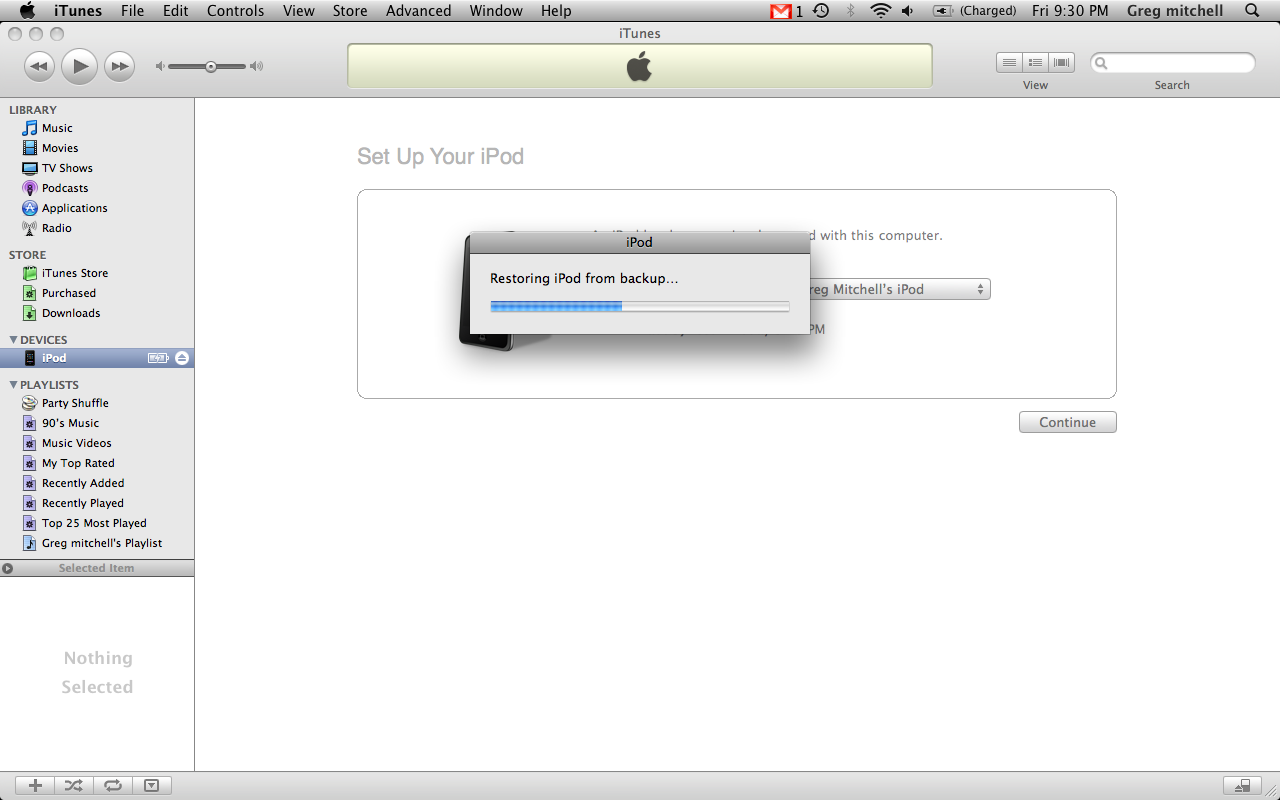Open the File menu
The image size is (1280, 800).
click(x=132, y=11)
